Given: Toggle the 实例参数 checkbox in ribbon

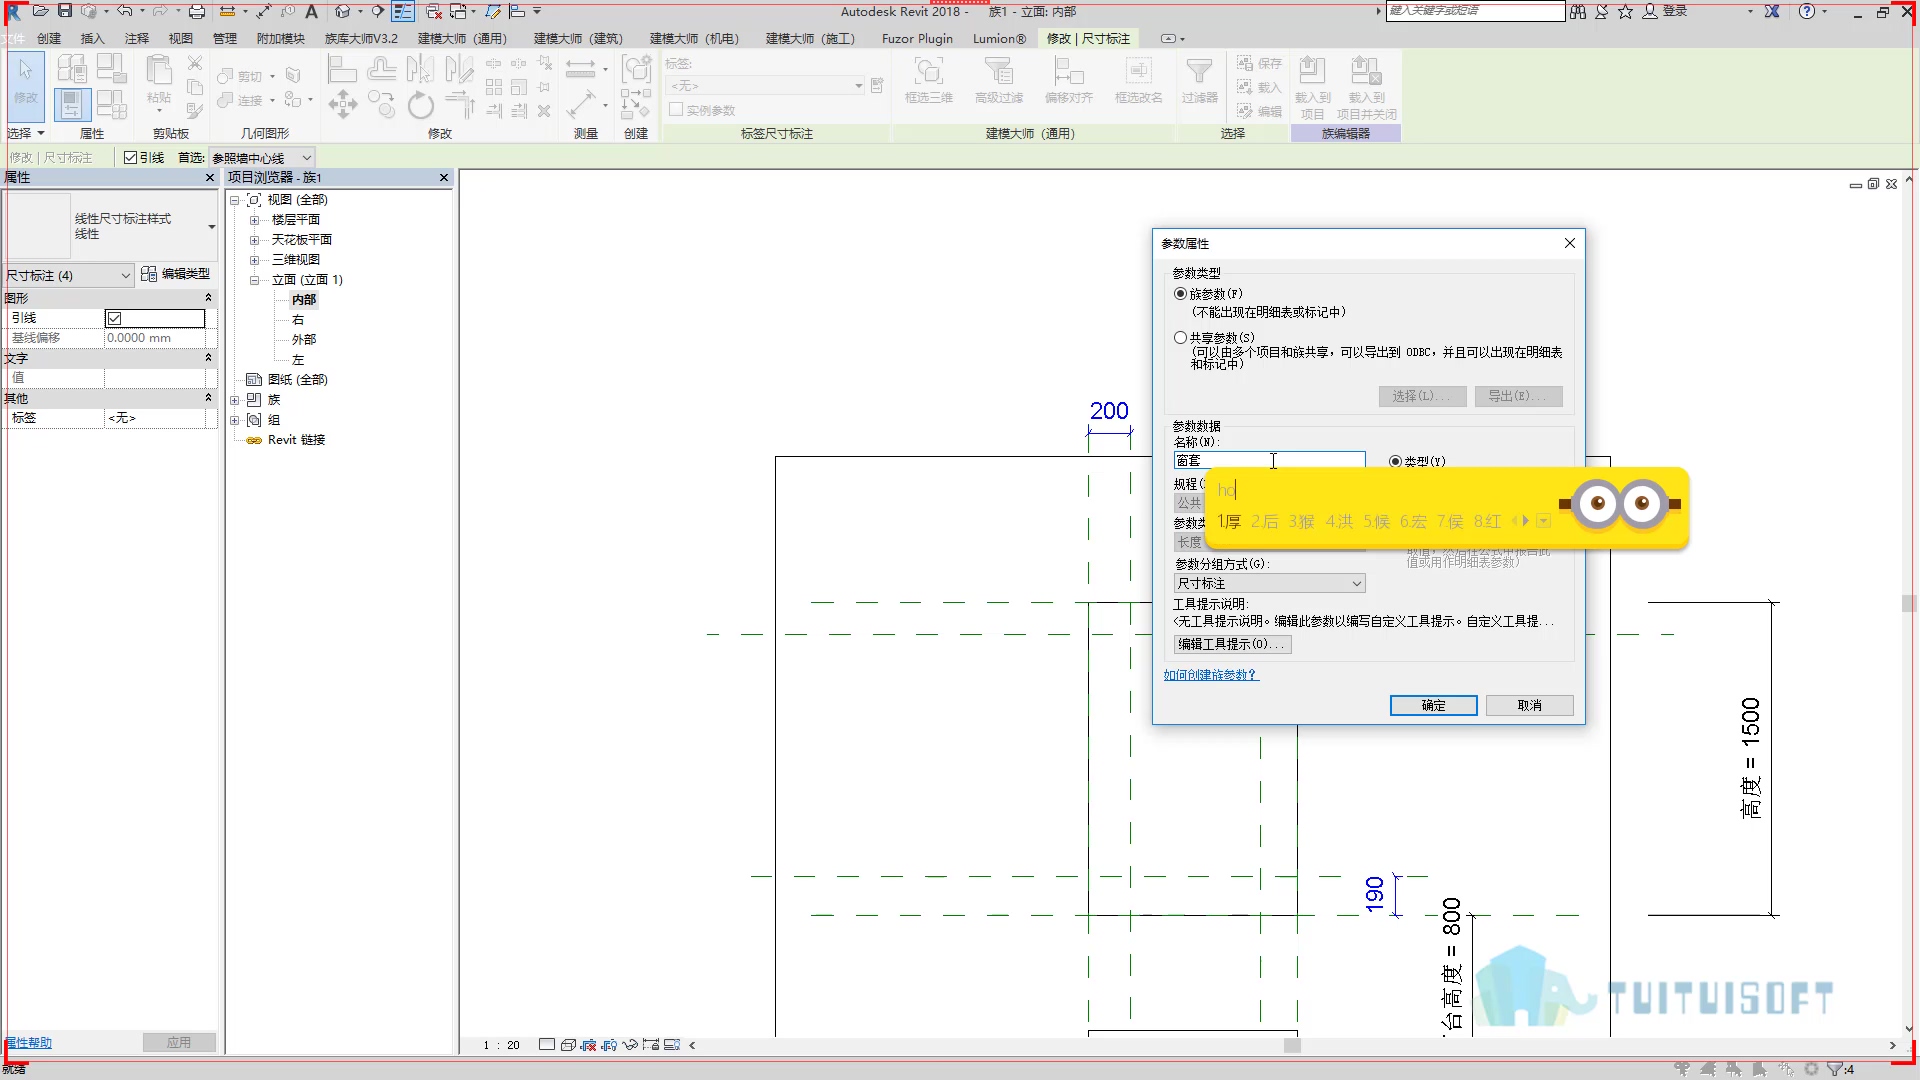Looking at the screenshot, I should tap(676, 110).
